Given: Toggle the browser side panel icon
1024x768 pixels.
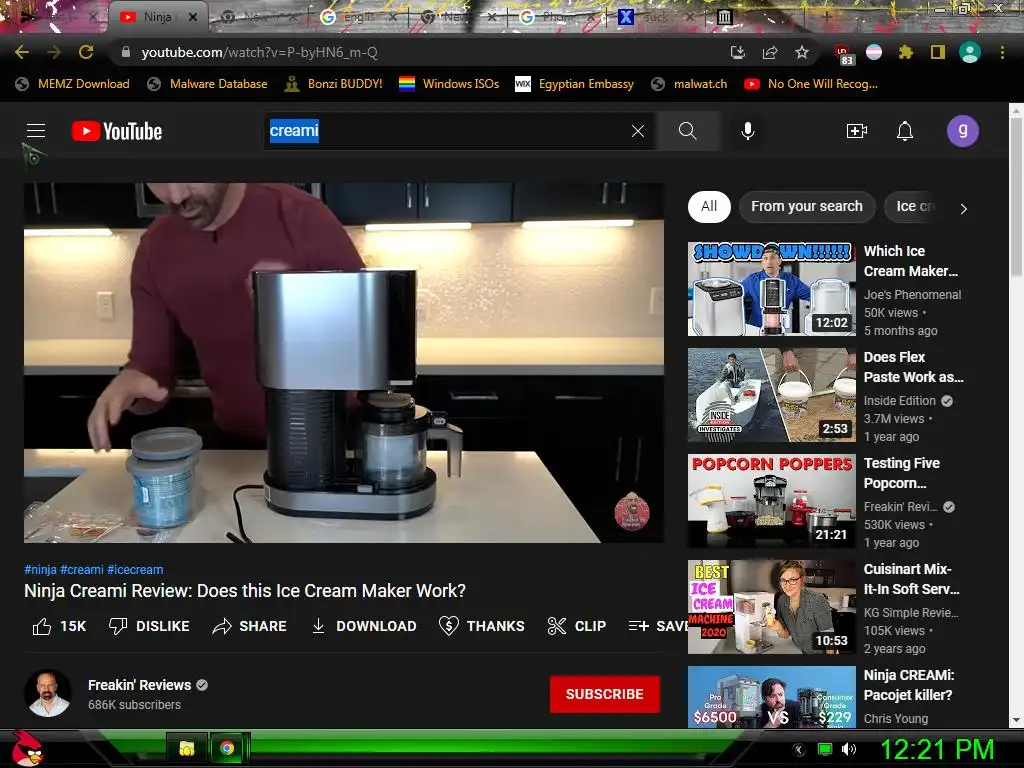Looking at the screenshot, I should click(938, 52).
